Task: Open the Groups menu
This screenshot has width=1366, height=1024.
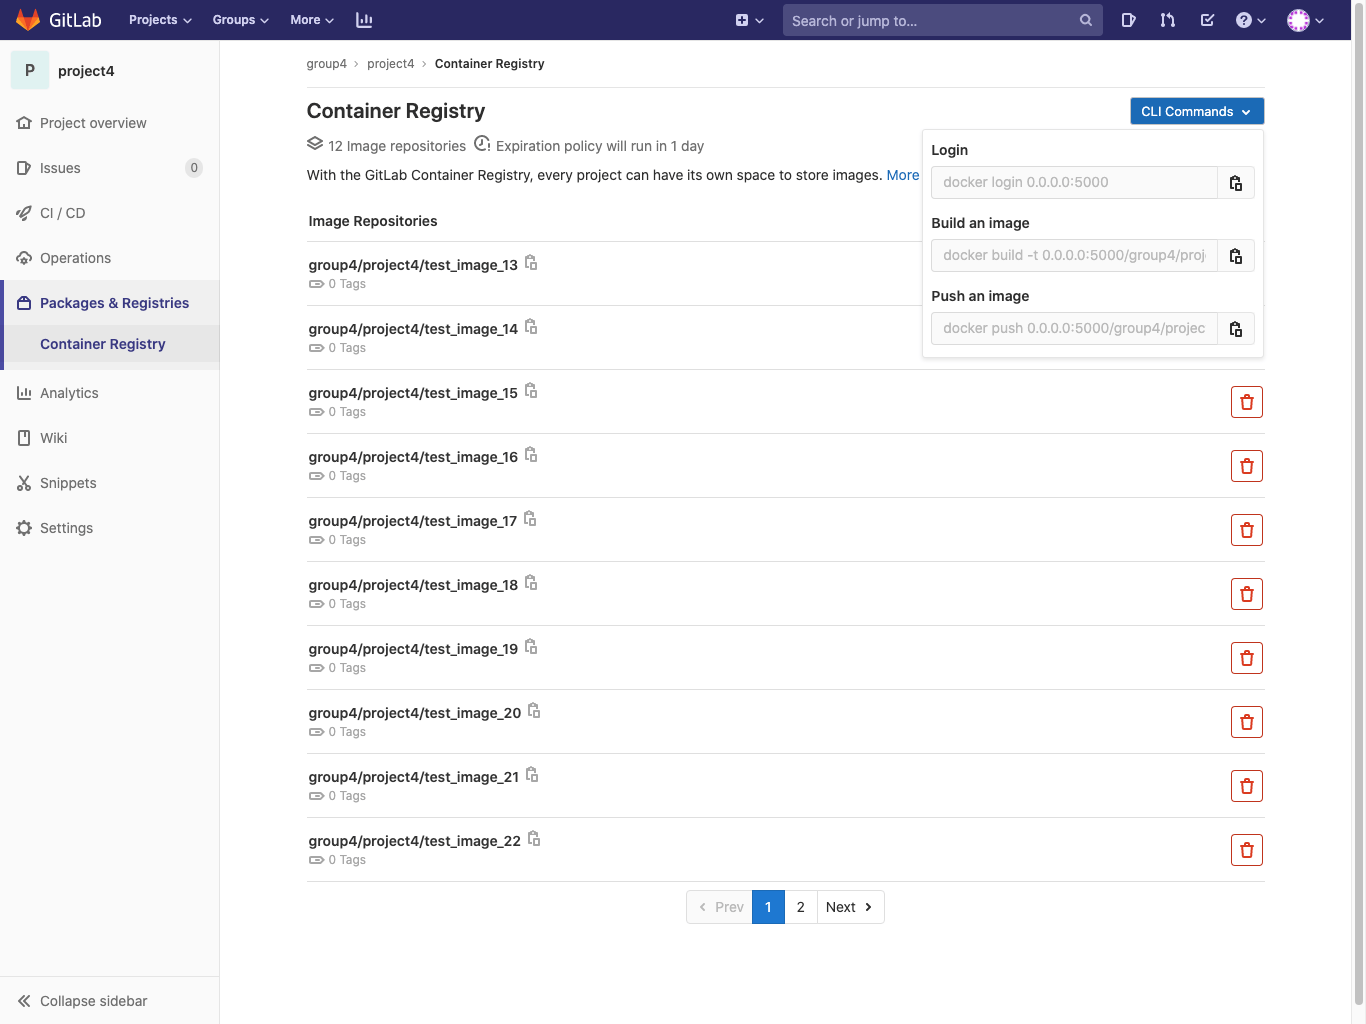Action: pos(239,20)
